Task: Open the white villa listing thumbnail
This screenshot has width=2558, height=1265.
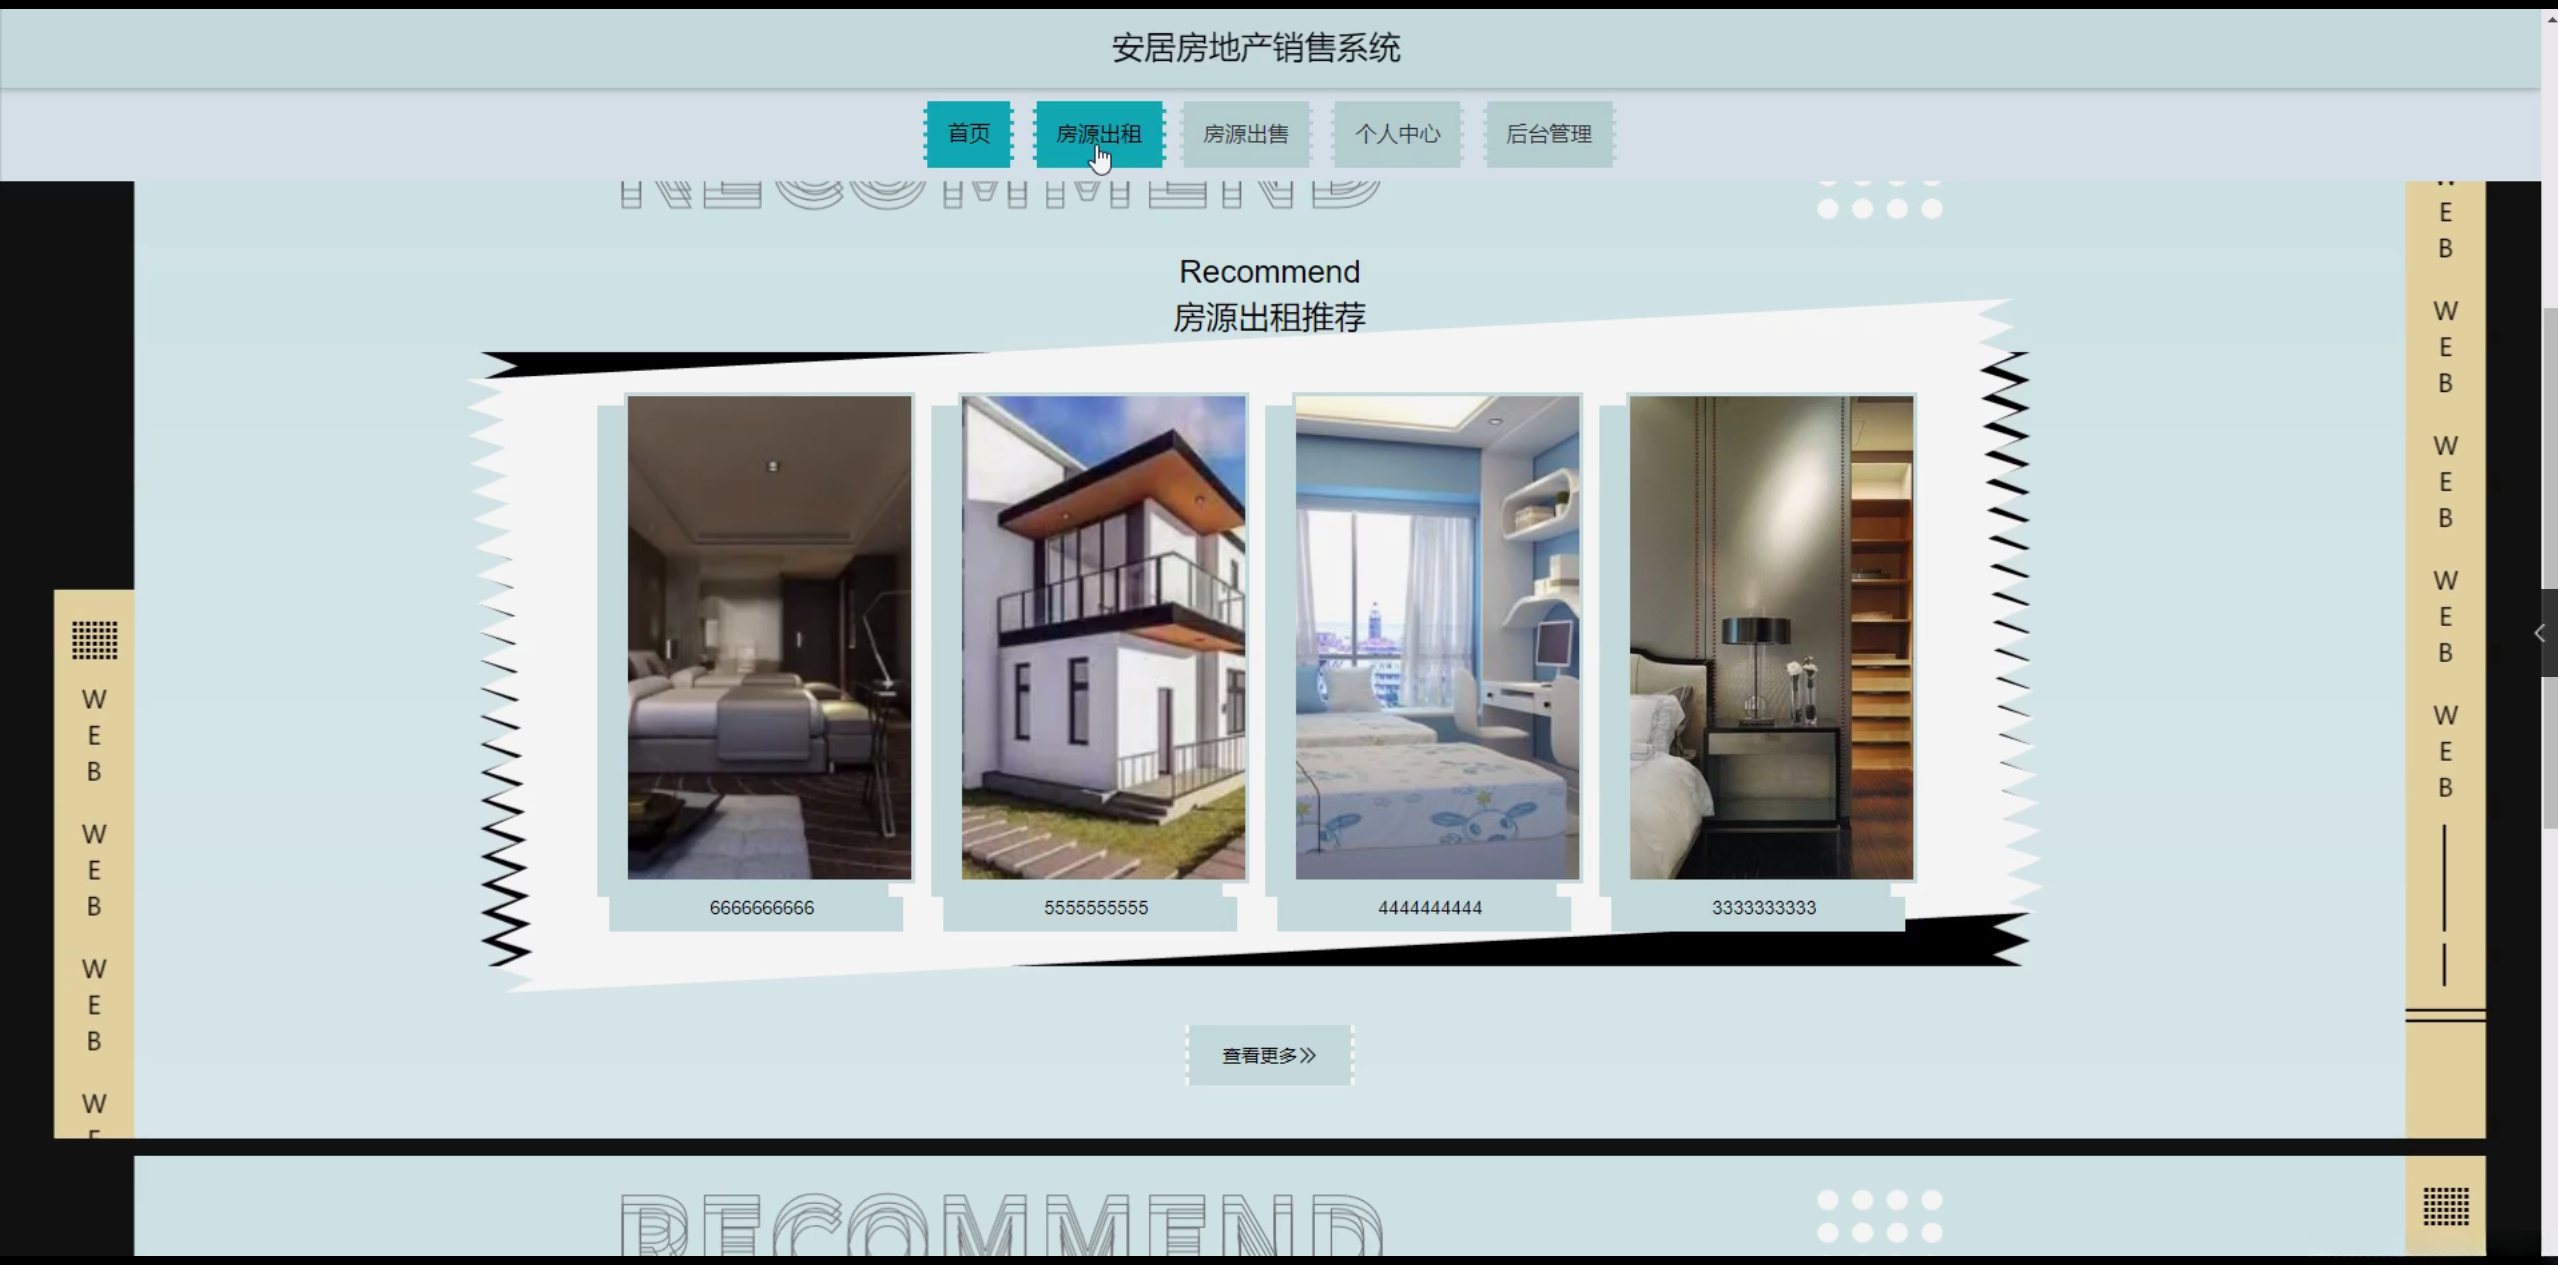Action: coord(1103,637)
